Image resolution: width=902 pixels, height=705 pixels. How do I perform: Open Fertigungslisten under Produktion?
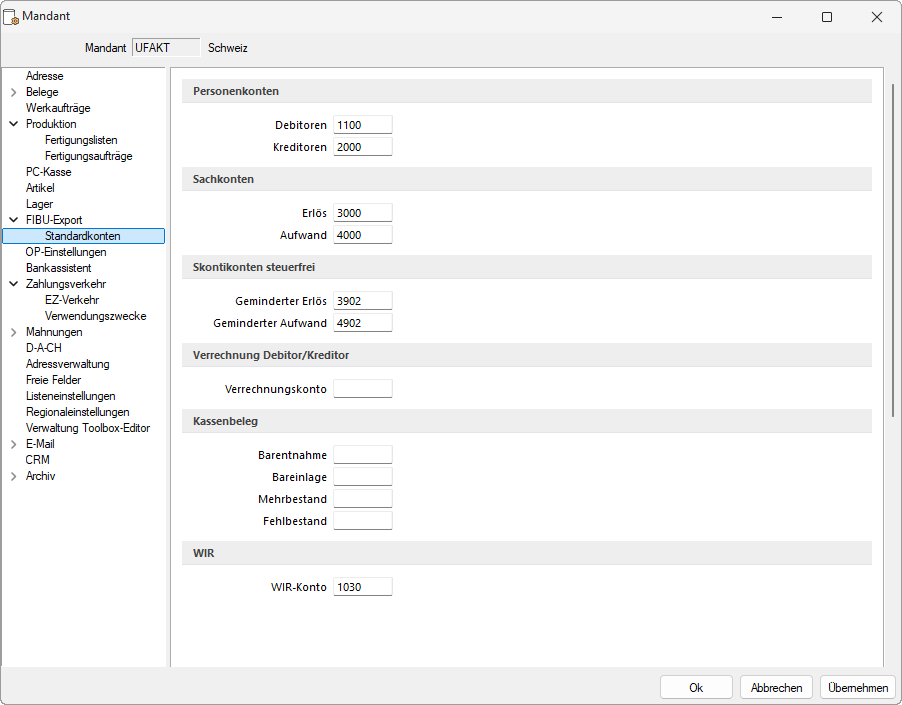(81, 140)
